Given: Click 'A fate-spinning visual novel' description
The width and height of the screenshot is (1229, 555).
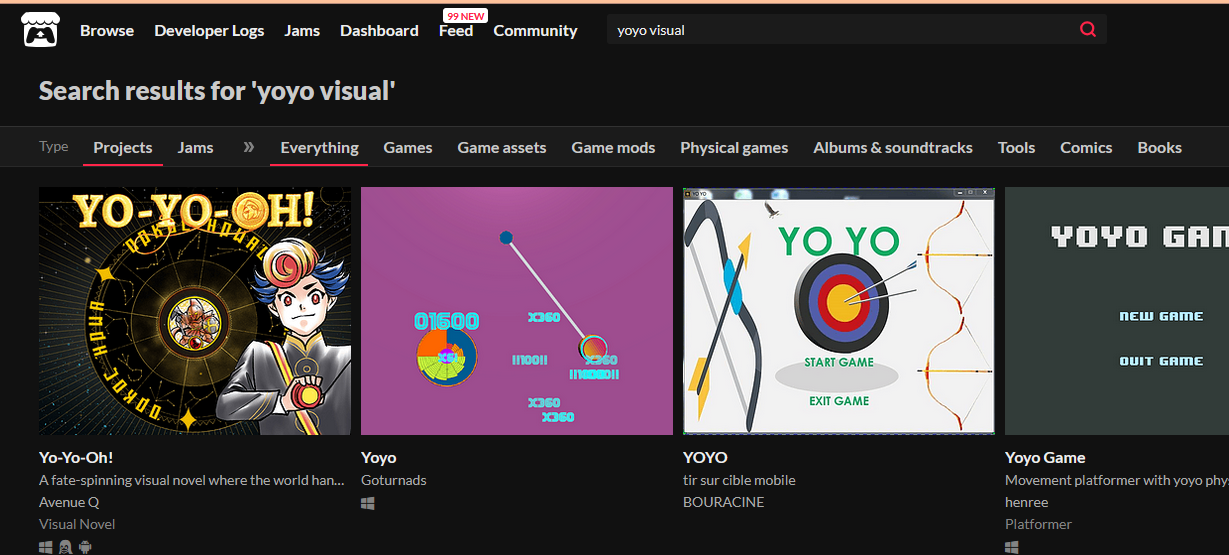Looking at the screenshot, I should (x=192, y=480).
